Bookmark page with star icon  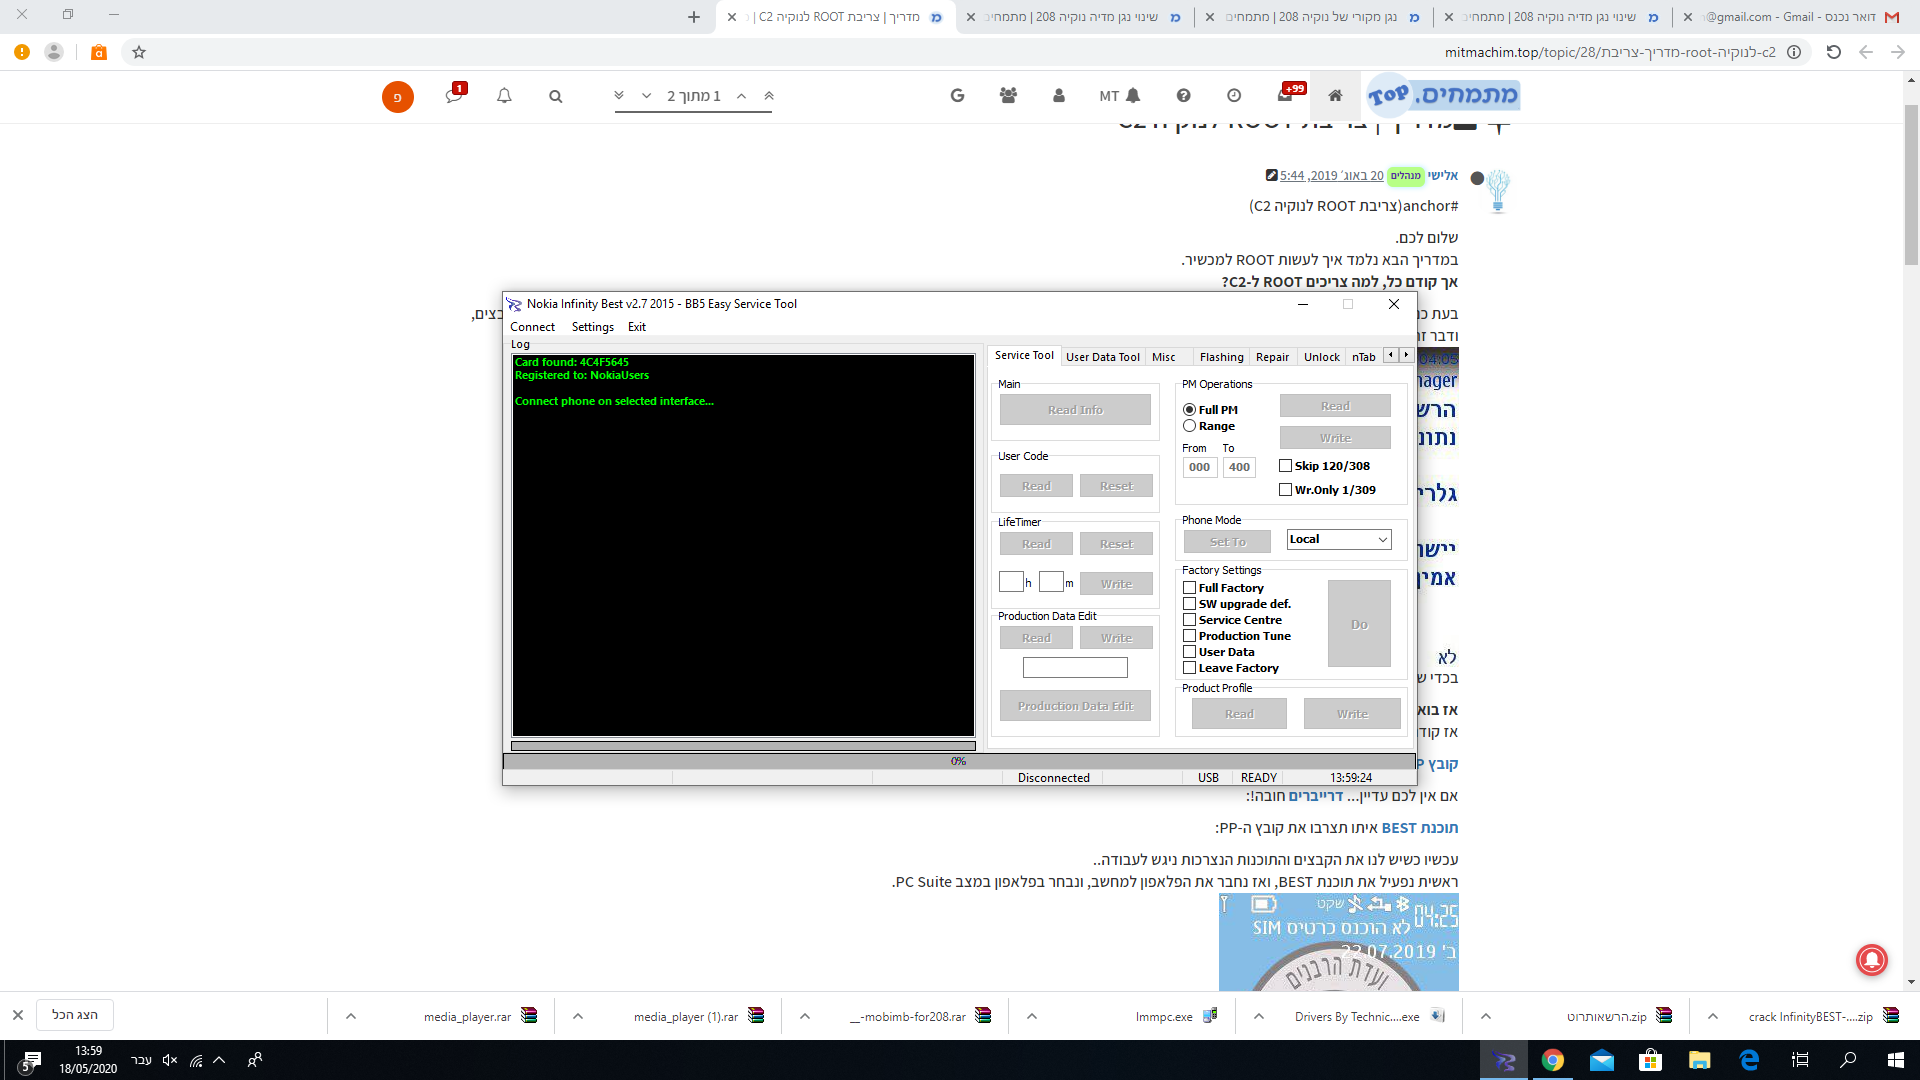tap(139, 52)
